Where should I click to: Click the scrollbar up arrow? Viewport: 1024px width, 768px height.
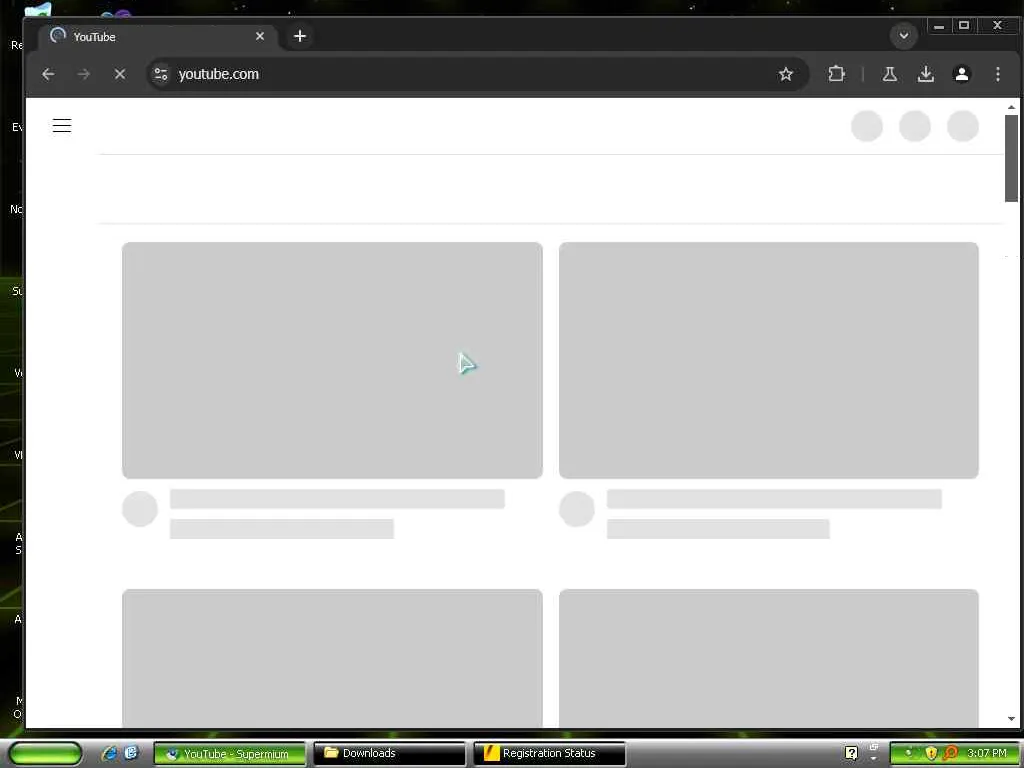click(1011, 107)
